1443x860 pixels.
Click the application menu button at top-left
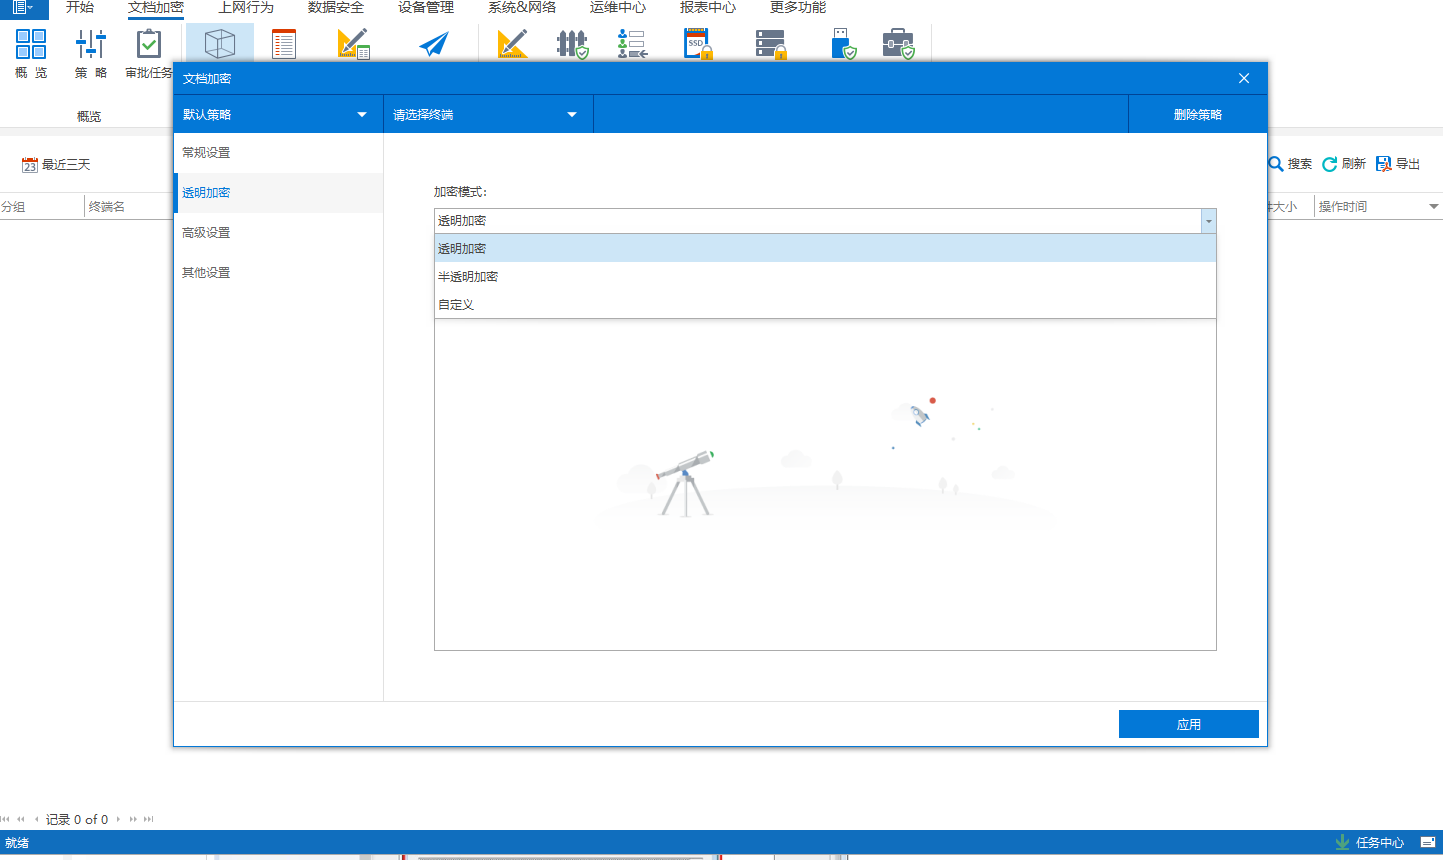pyautogui.click(x=23, y=8)
